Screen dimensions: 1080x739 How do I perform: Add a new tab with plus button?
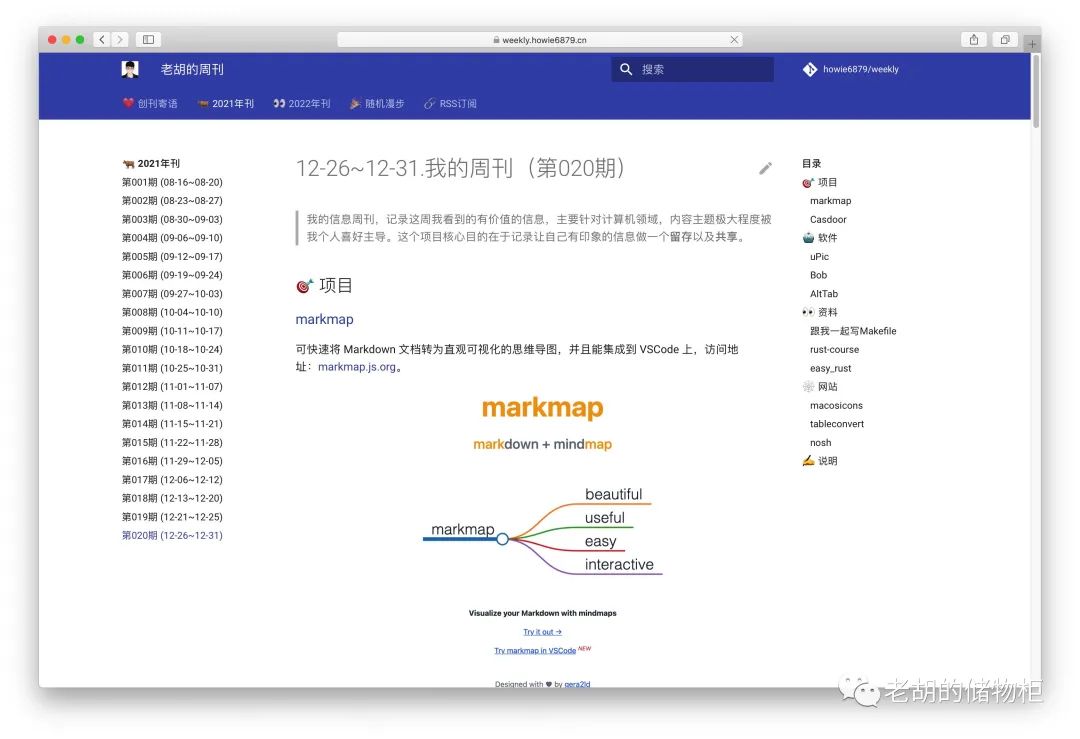(1032, 43)
